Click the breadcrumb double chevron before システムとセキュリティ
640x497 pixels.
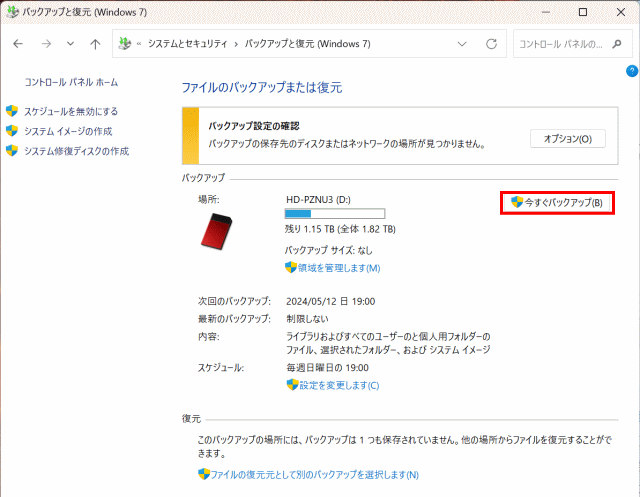tap(139, 44)
